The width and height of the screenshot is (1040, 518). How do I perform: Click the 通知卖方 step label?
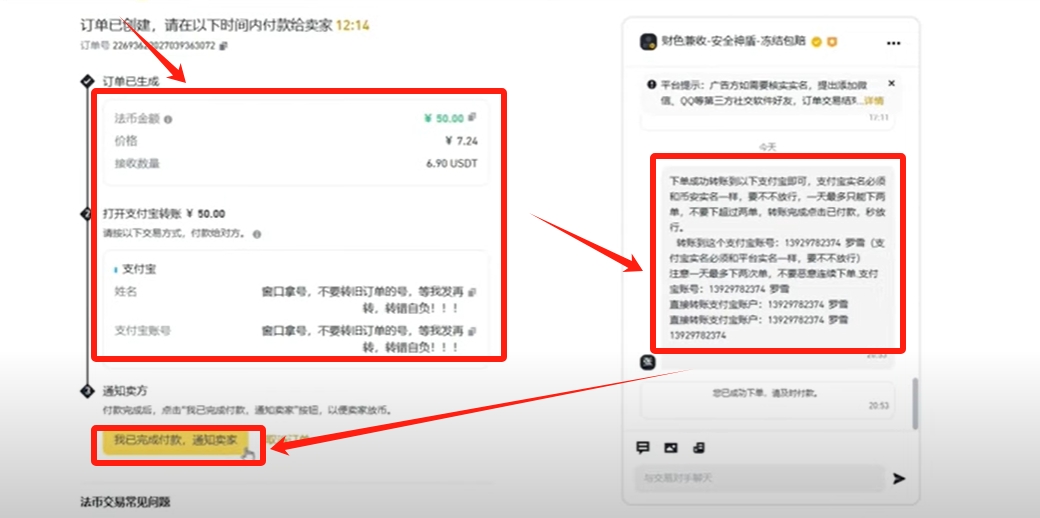click(125, 391)
